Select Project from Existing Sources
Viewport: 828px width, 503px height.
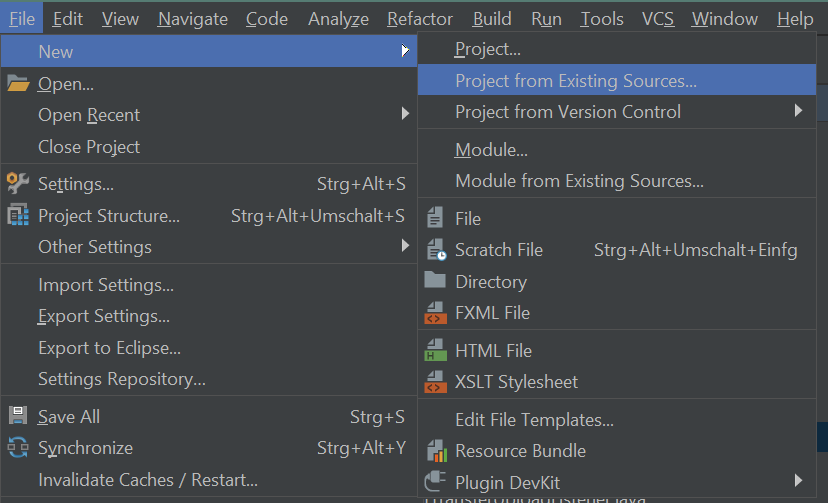coord(575,81)
